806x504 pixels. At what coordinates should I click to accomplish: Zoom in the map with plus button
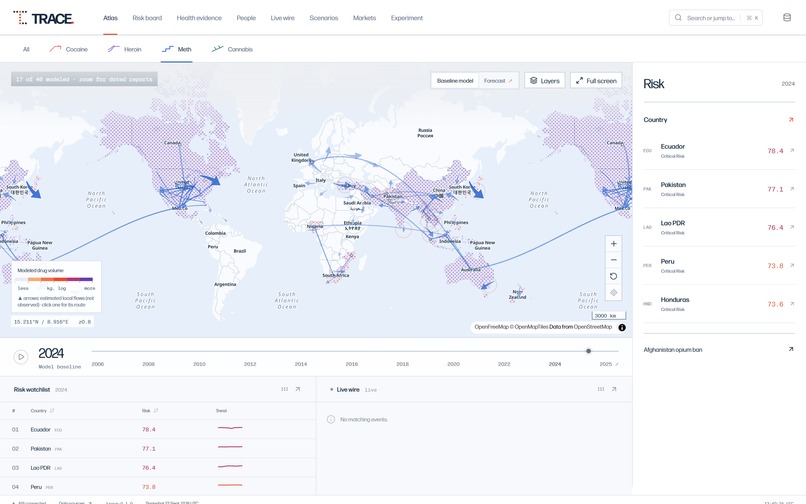click(613, 244)
